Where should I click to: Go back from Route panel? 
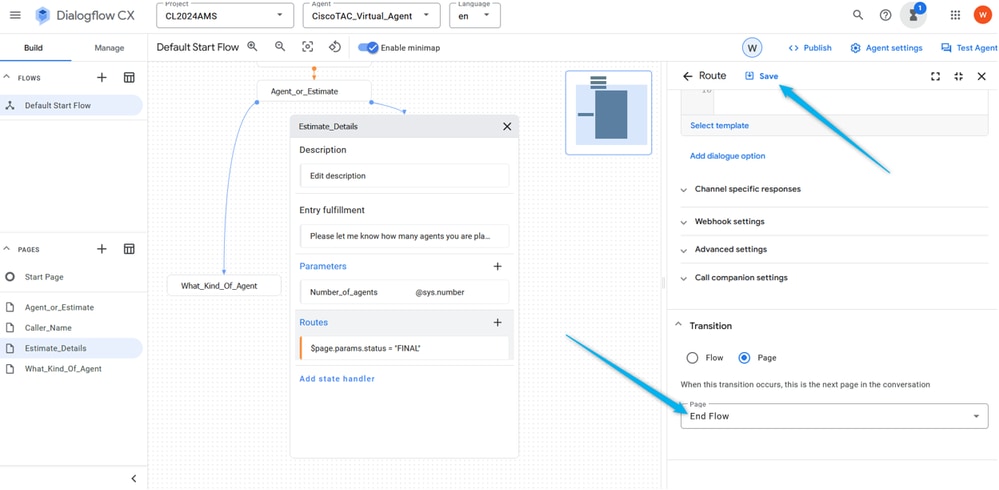pos(687,76)
